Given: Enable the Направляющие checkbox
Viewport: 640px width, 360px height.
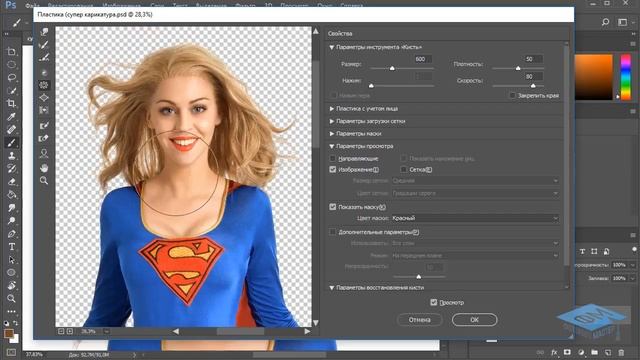Looking at the screenshot, I should point(332,158).
